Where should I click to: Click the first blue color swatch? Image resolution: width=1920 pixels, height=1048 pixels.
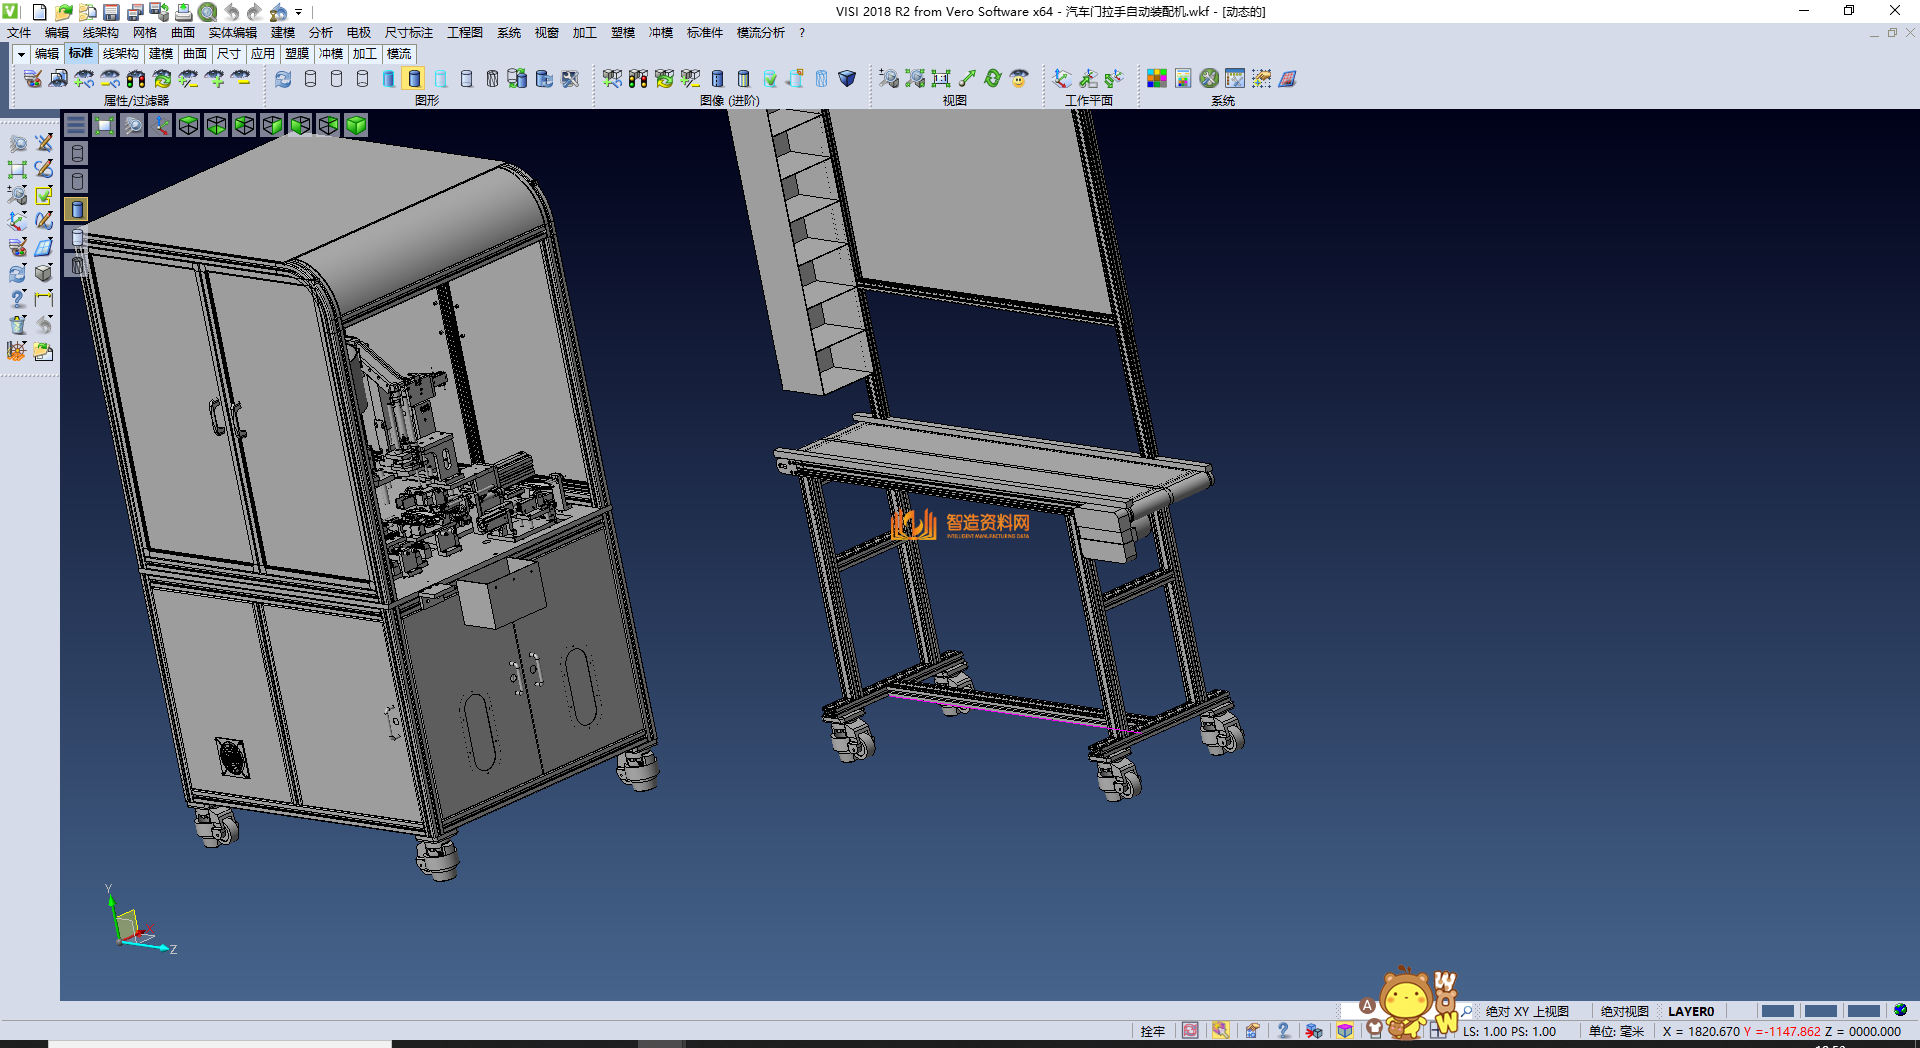(x=1777, y=1011)
